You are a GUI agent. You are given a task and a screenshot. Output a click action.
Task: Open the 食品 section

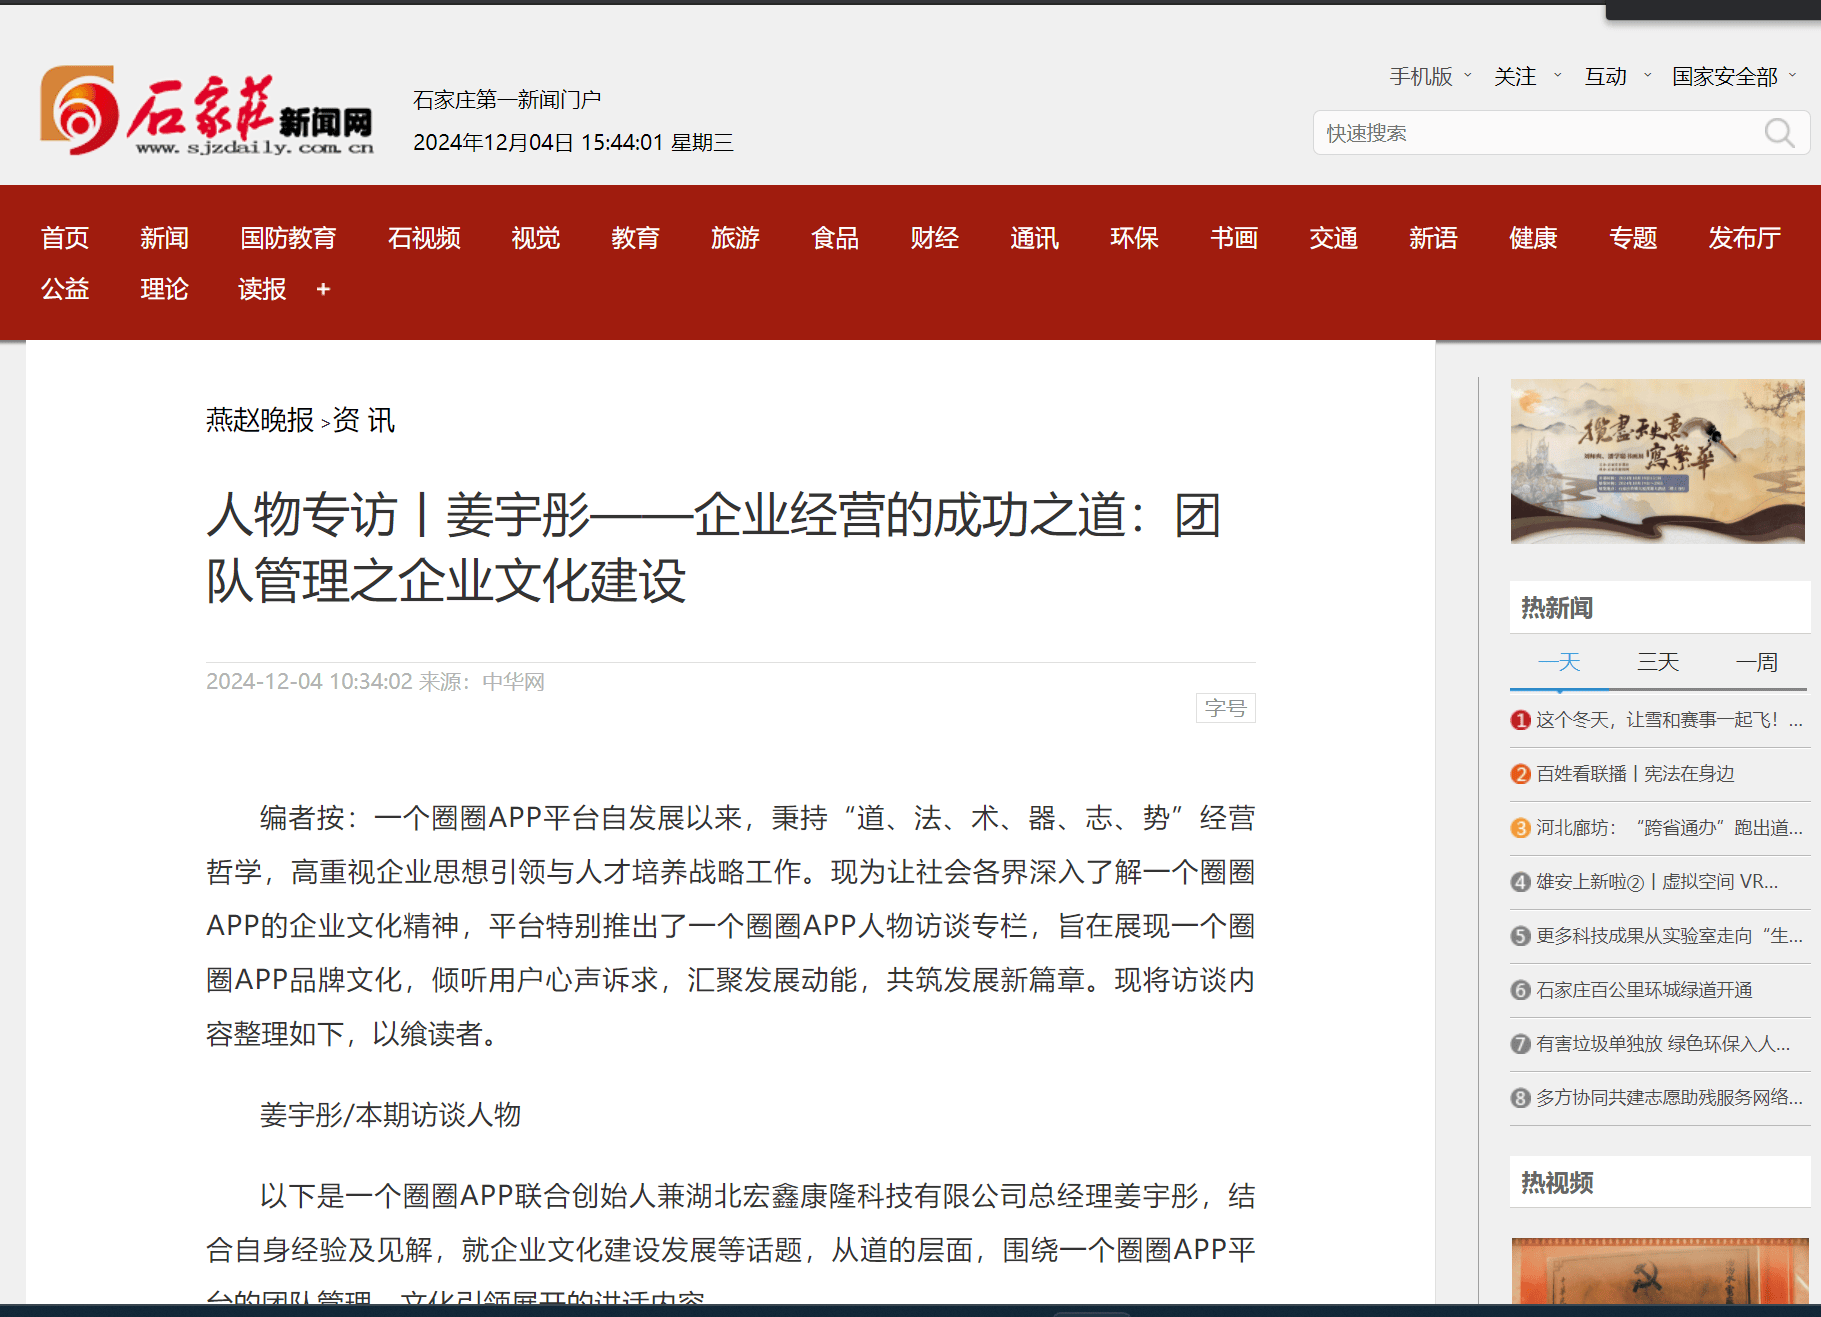click(835, 238)
